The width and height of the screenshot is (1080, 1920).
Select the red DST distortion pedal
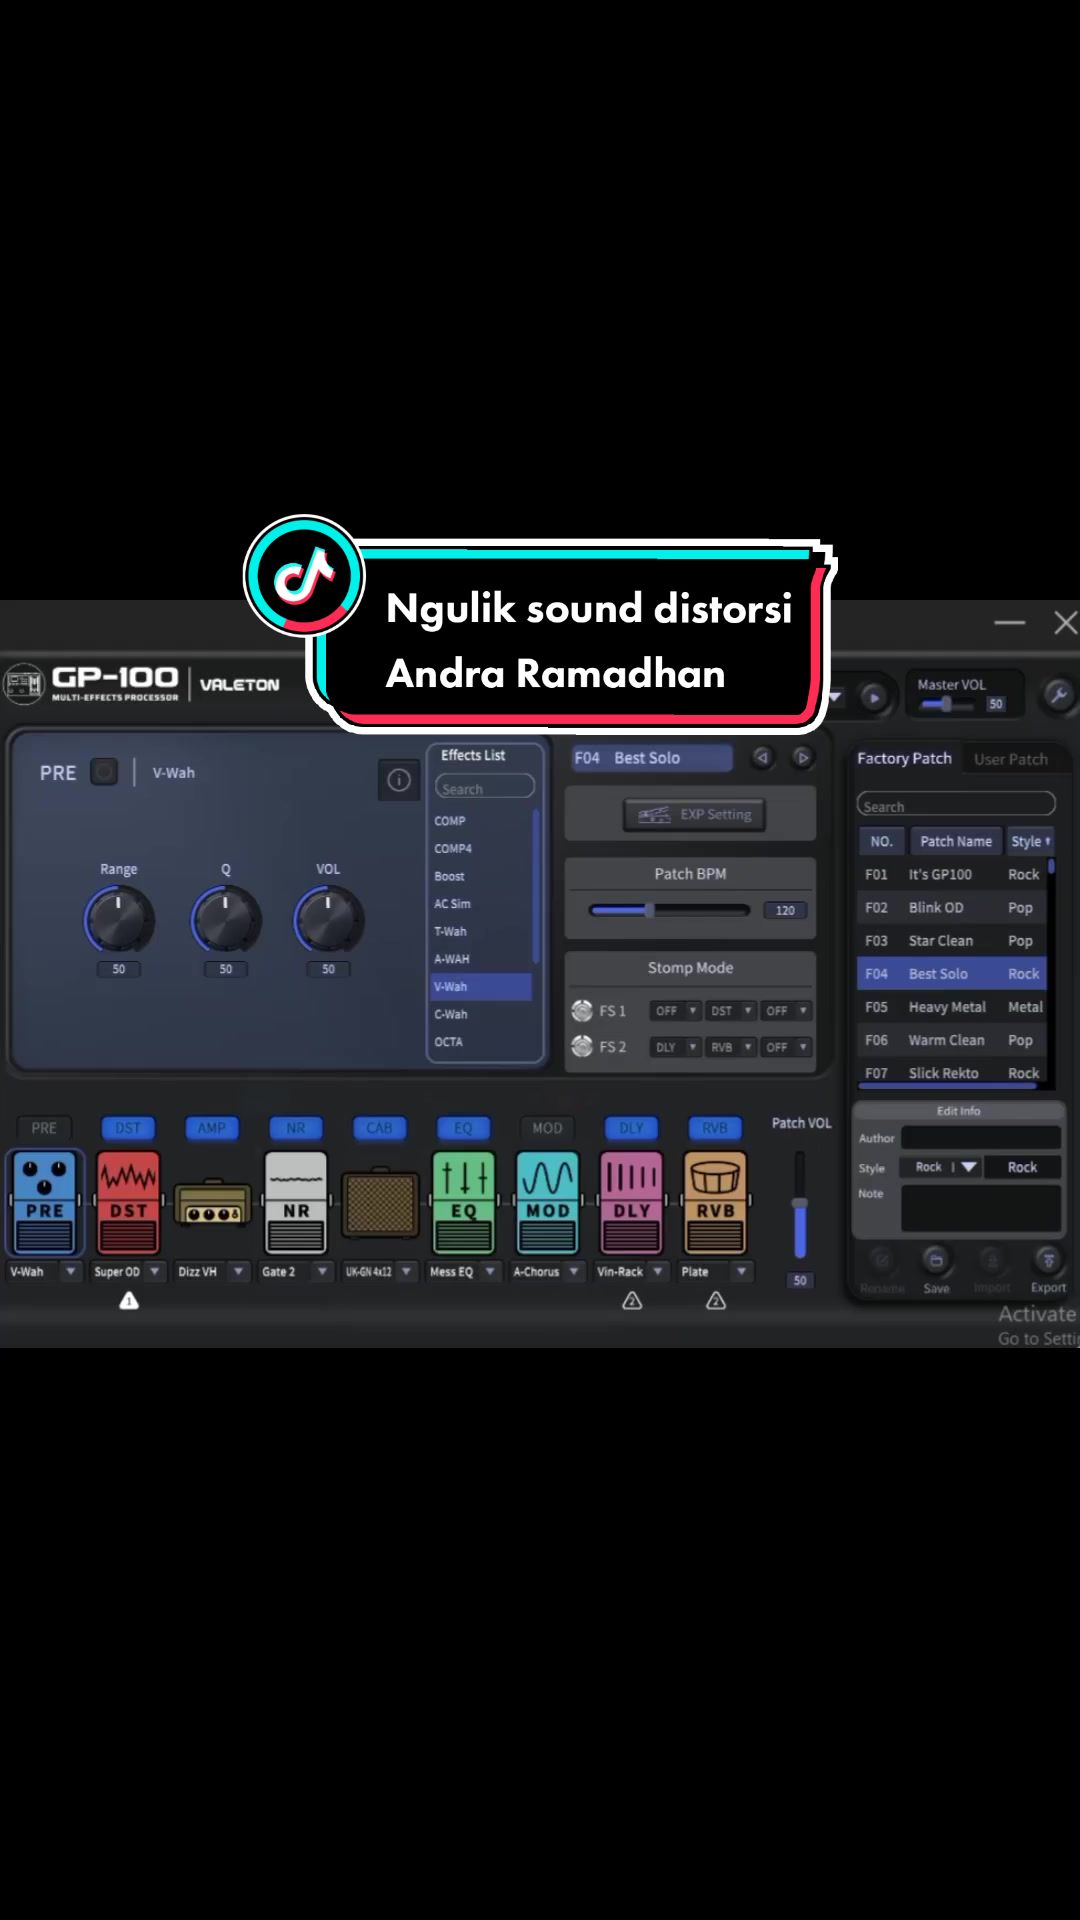pyautogui.click(x=128, y=1202)
